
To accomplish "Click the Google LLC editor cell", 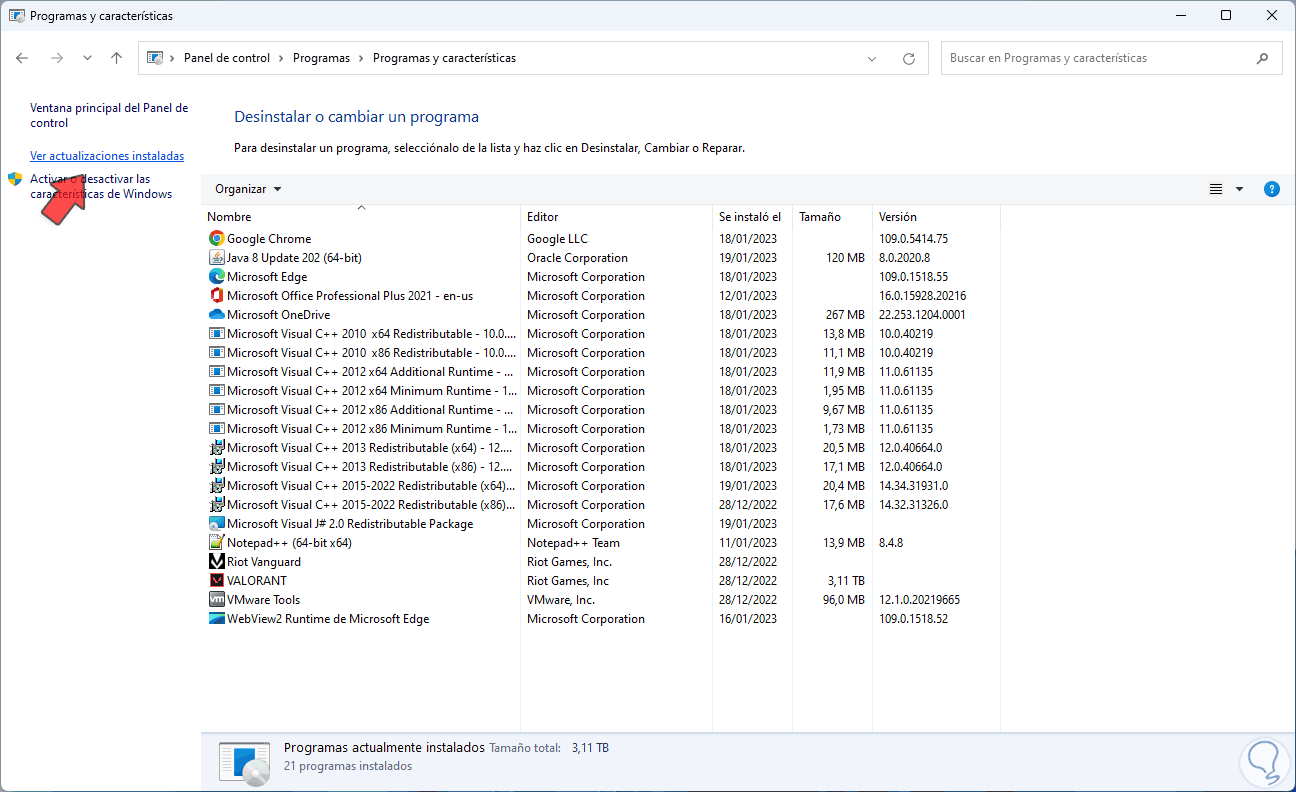I will [558, 239].
